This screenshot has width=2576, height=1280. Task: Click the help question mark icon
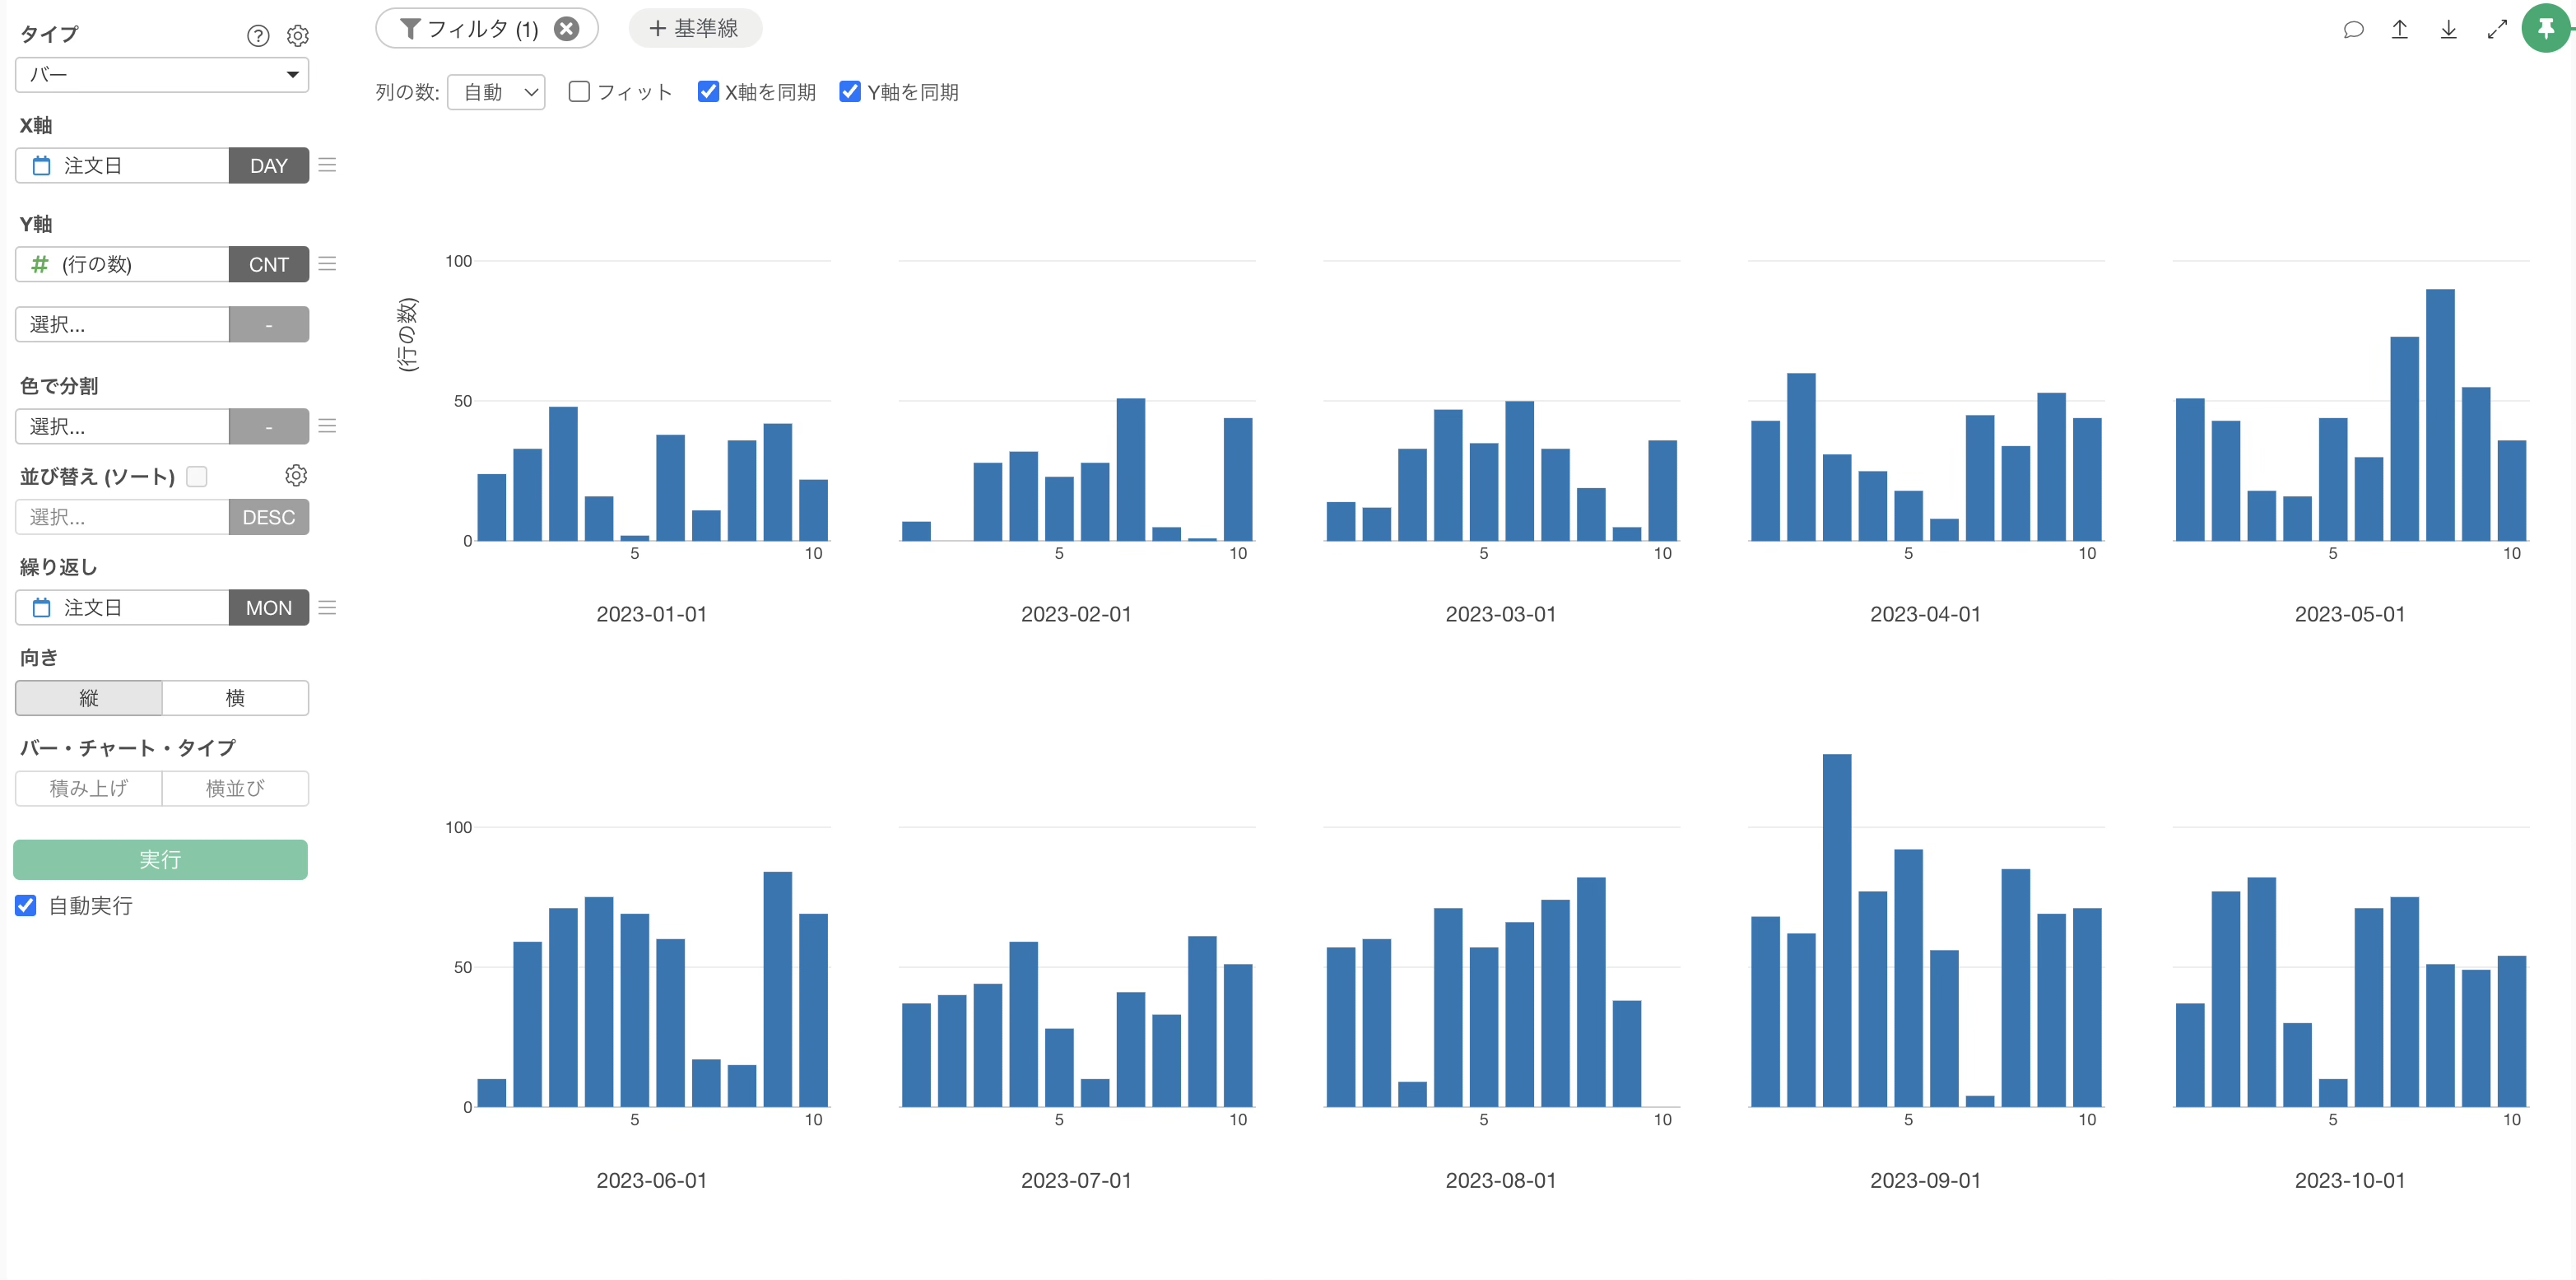click(258, 36)
